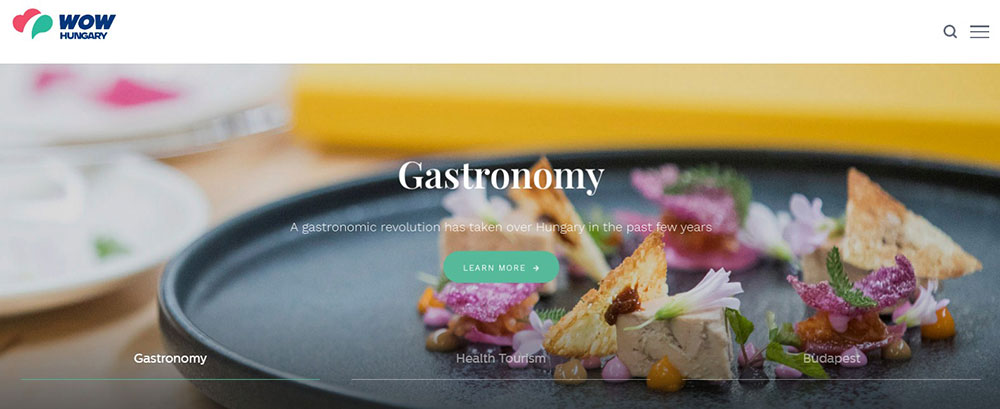Open the search magnifier icon
Image resolution: width=1000 pixels, height=409 pixels.
(950, 31)
